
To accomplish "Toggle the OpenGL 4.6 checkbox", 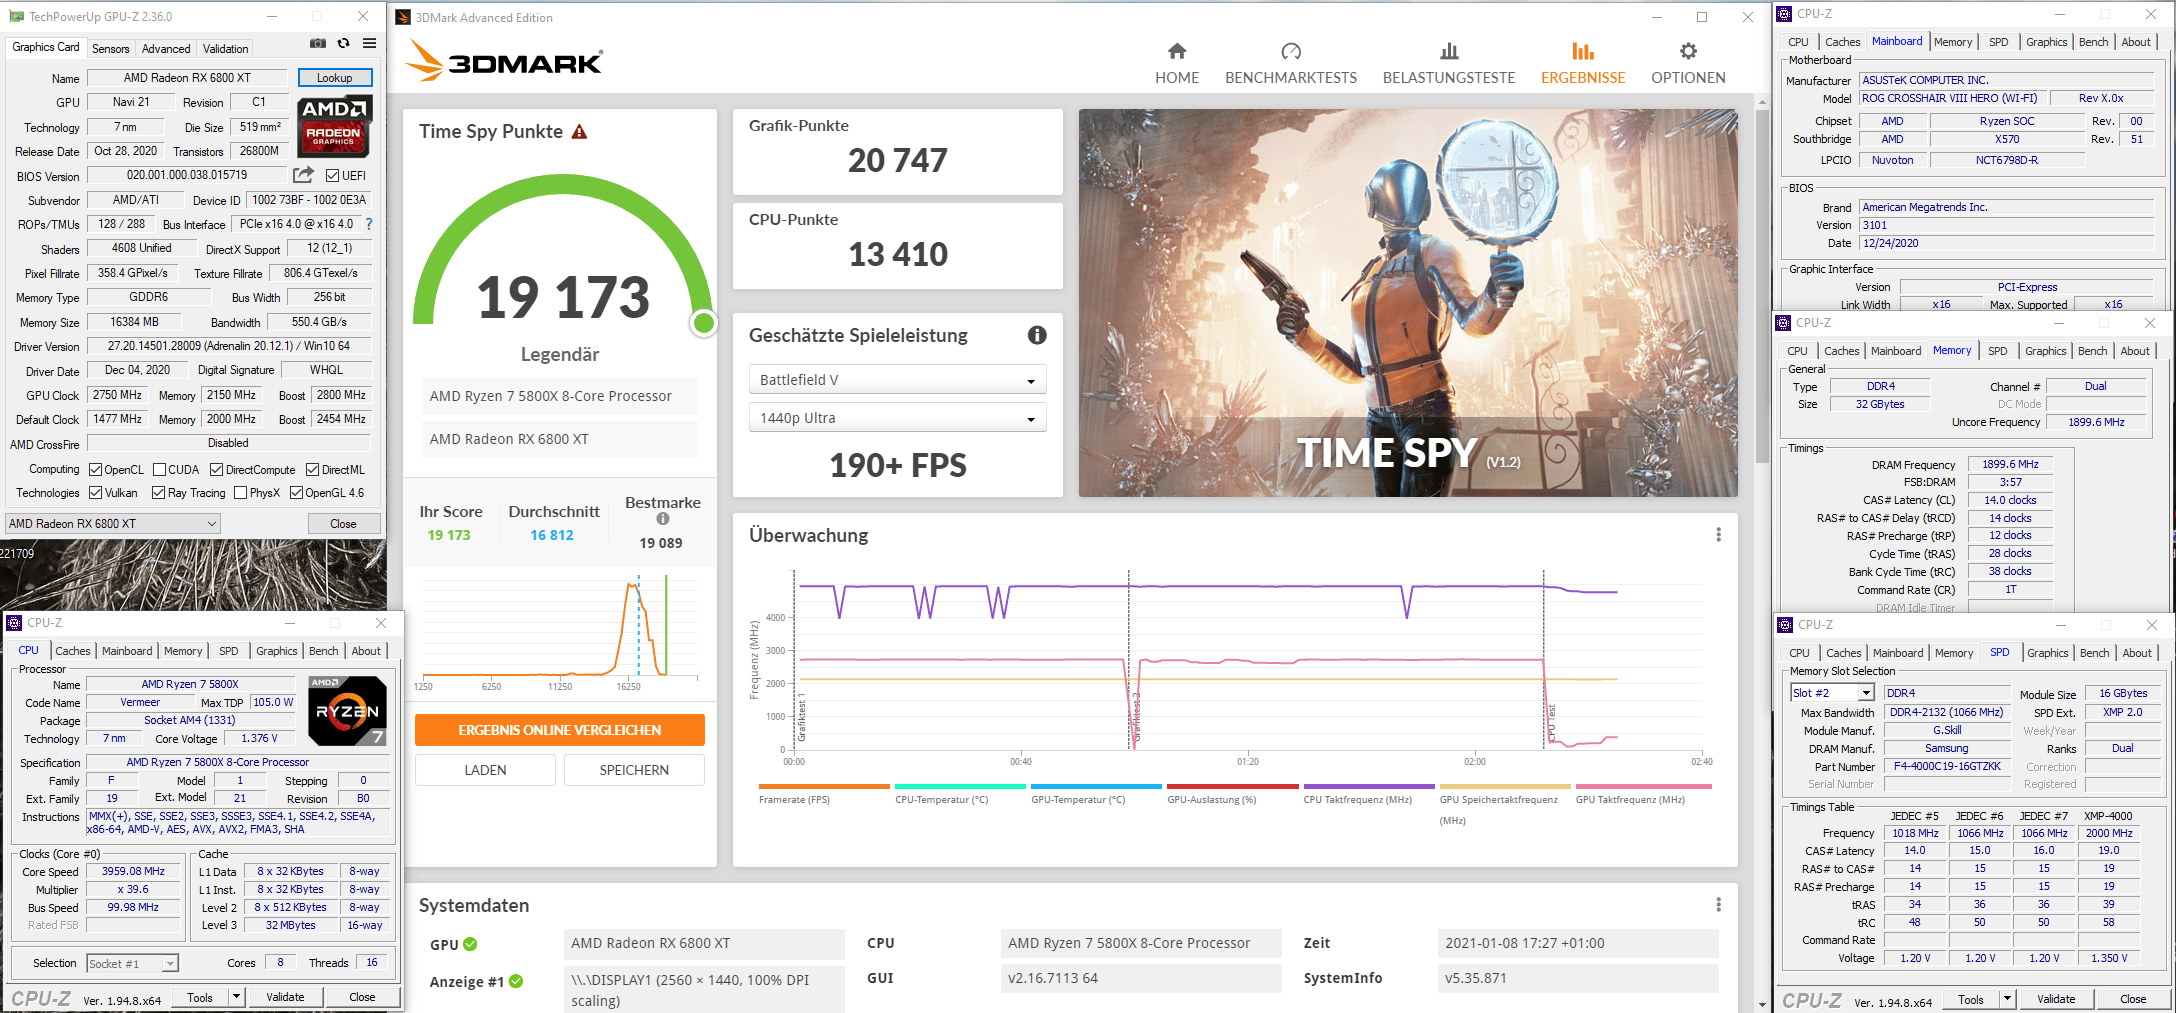I will pyautogui.click(x=297, y=493).
